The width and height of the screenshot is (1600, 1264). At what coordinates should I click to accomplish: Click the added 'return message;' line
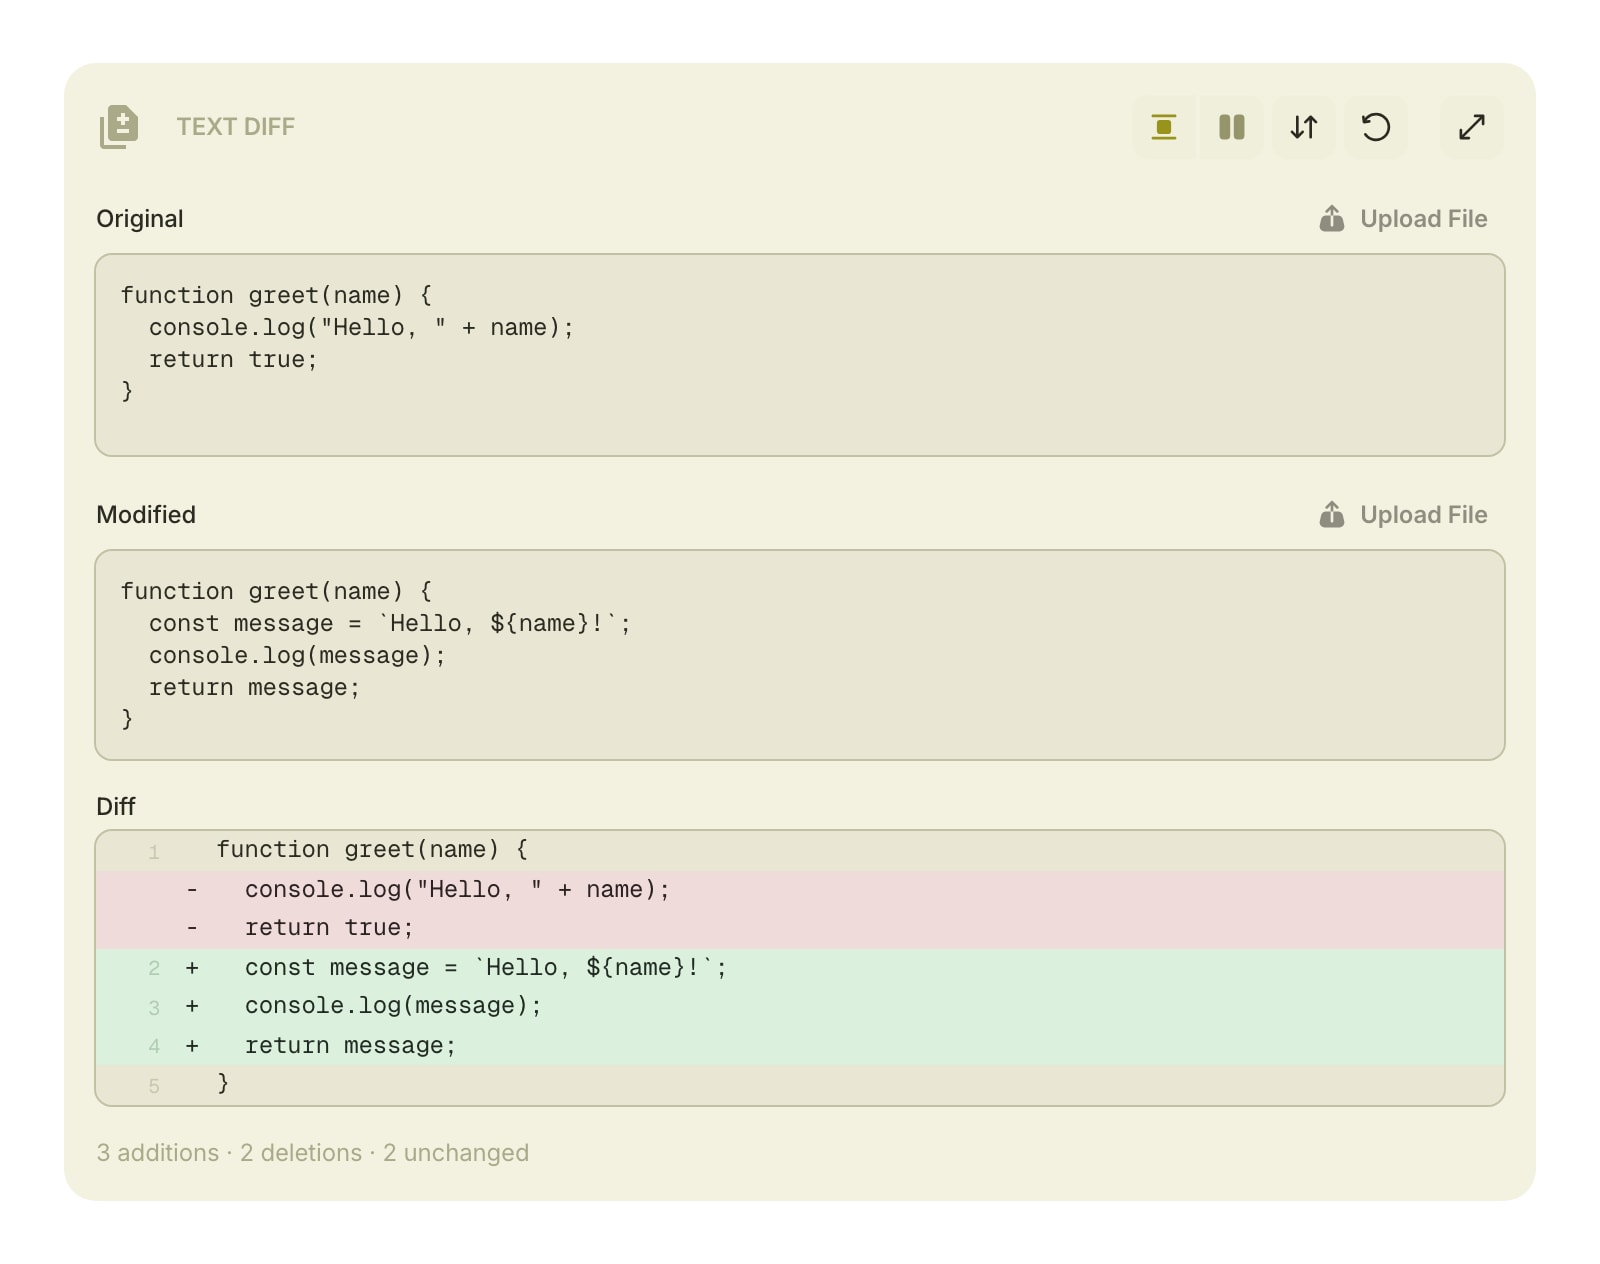(350, 1046)
